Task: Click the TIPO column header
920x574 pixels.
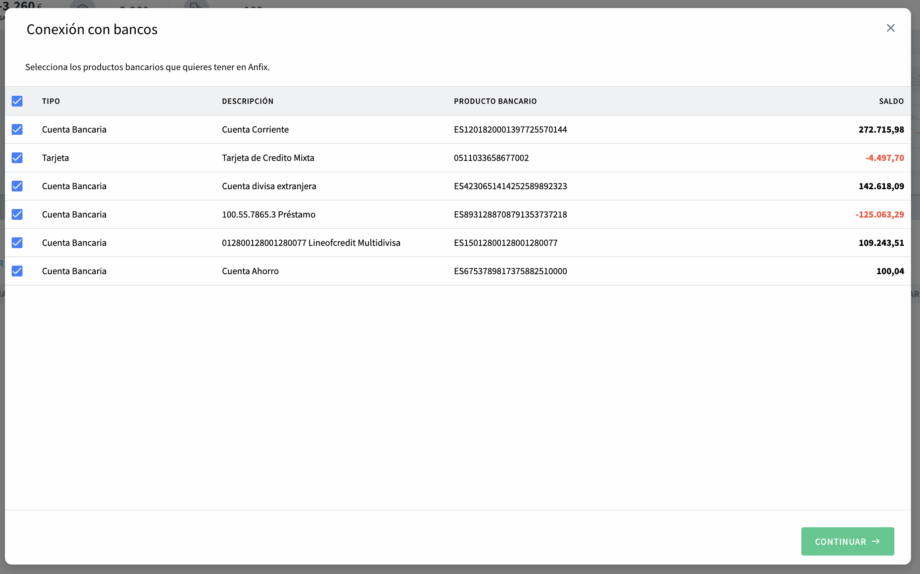Action: 51,101
